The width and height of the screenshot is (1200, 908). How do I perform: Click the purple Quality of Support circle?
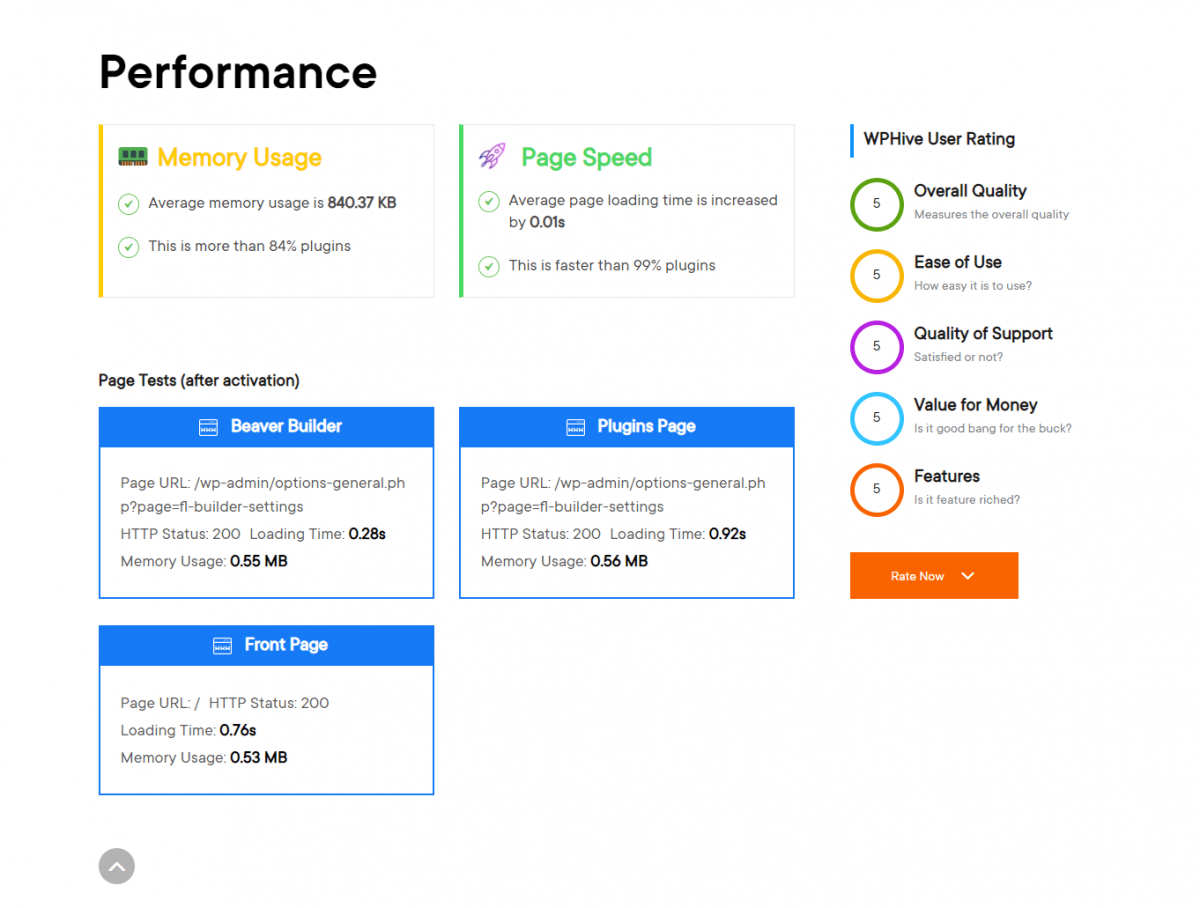click(x=877, y=347)
